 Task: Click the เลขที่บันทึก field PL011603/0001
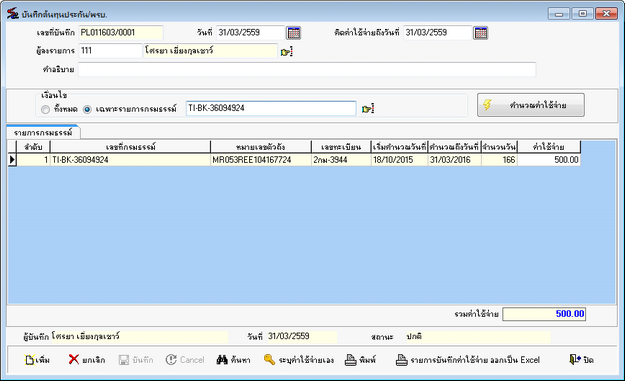pyautogui.click(x=121, y=32)
